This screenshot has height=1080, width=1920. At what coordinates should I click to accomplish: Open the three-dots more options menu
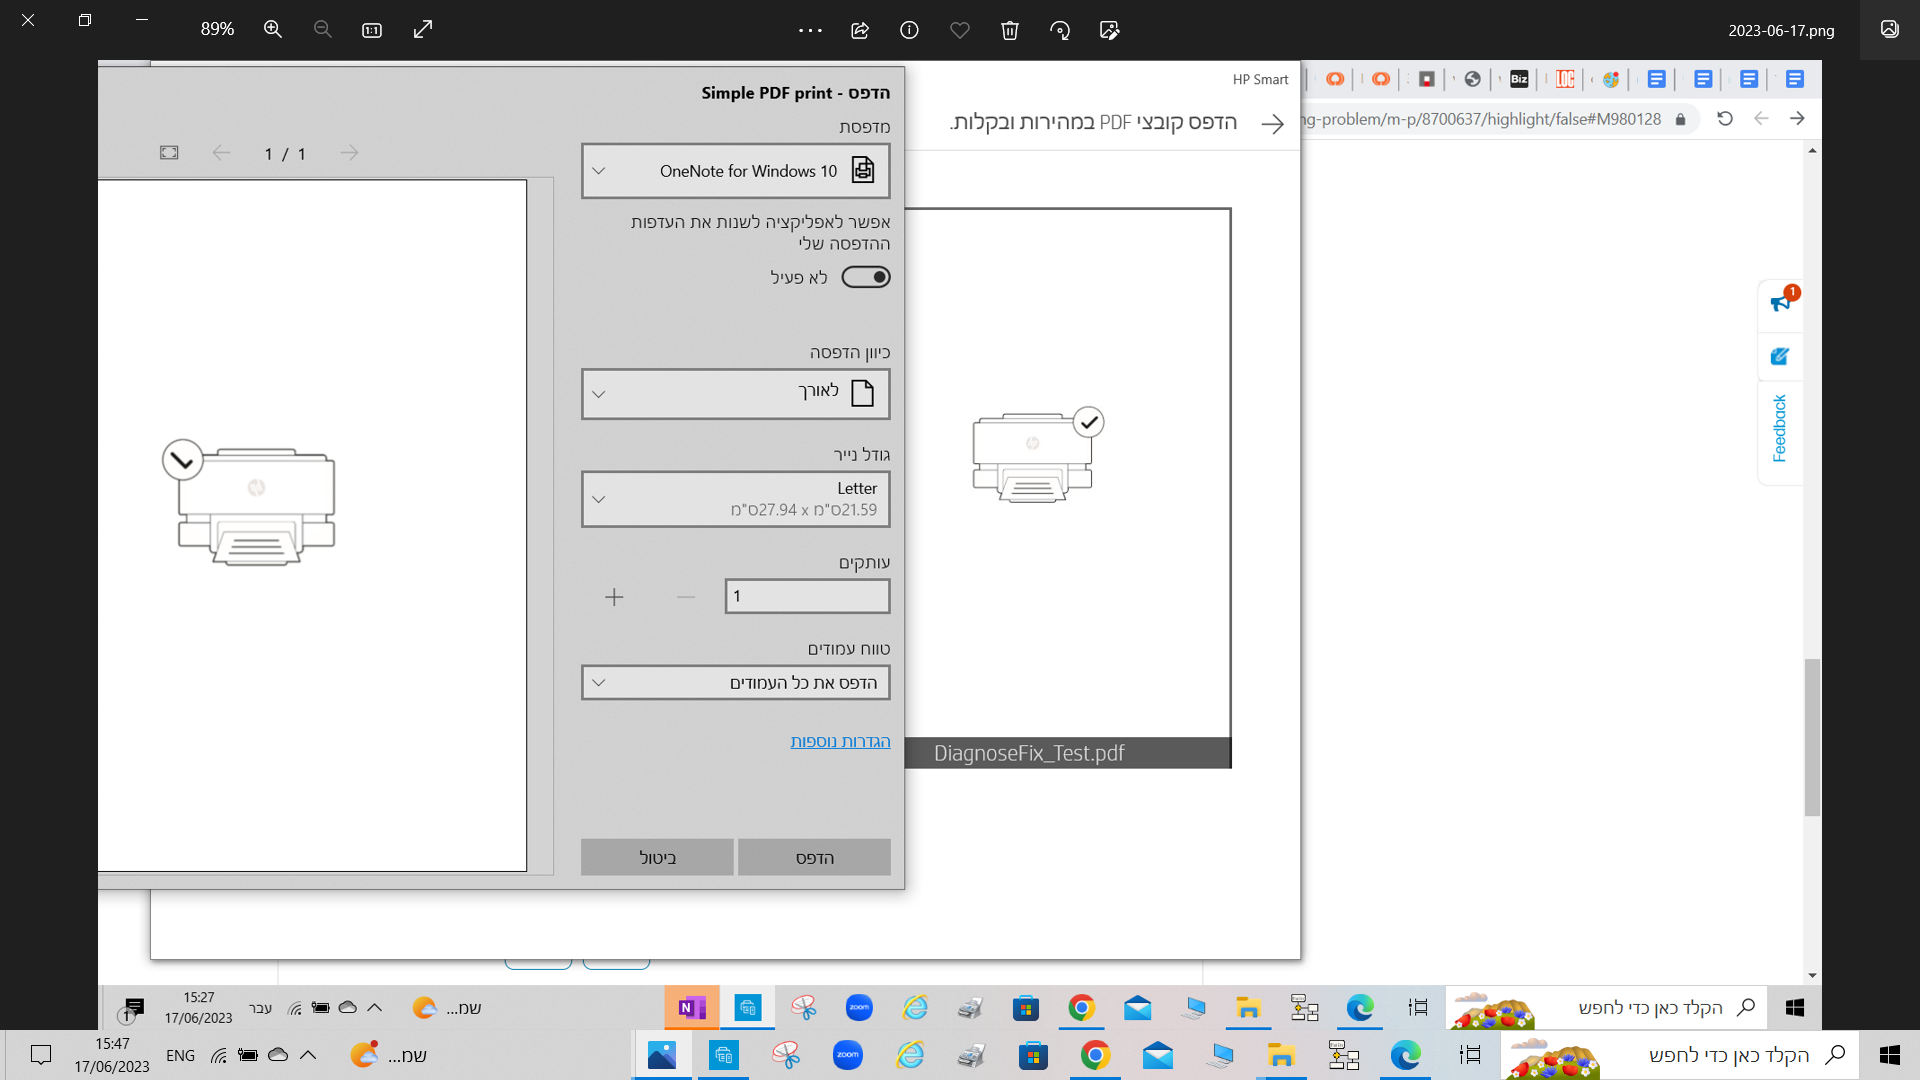810,30
